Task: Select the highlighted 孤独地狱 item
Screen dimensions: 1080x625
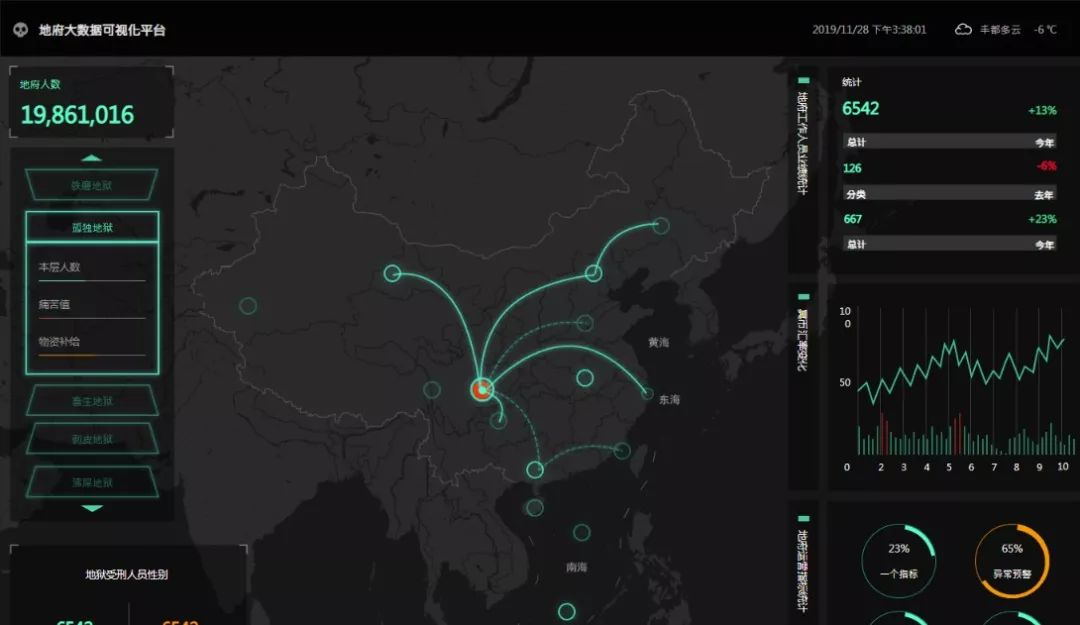Action: (x=92, y=227)
